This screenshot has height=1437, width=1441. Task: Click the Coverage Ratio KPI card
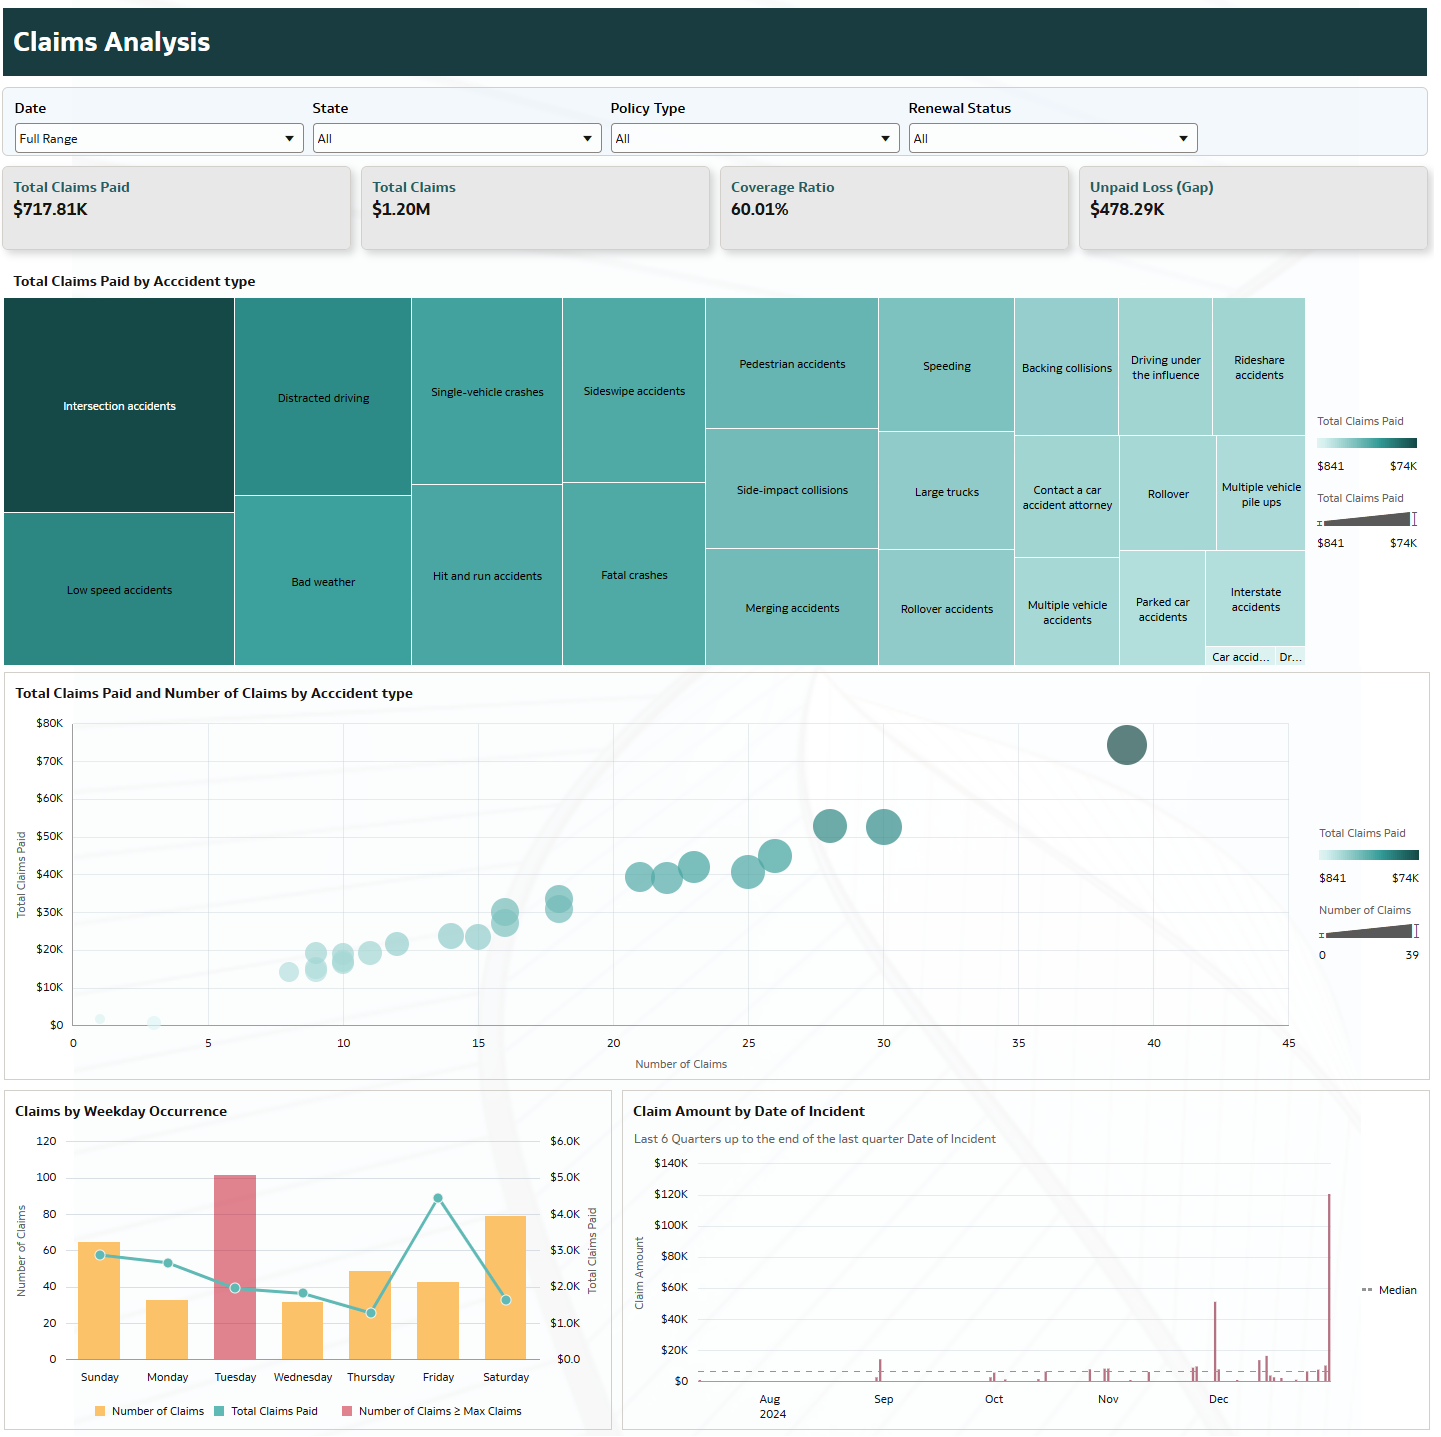[x=895, y=208]
